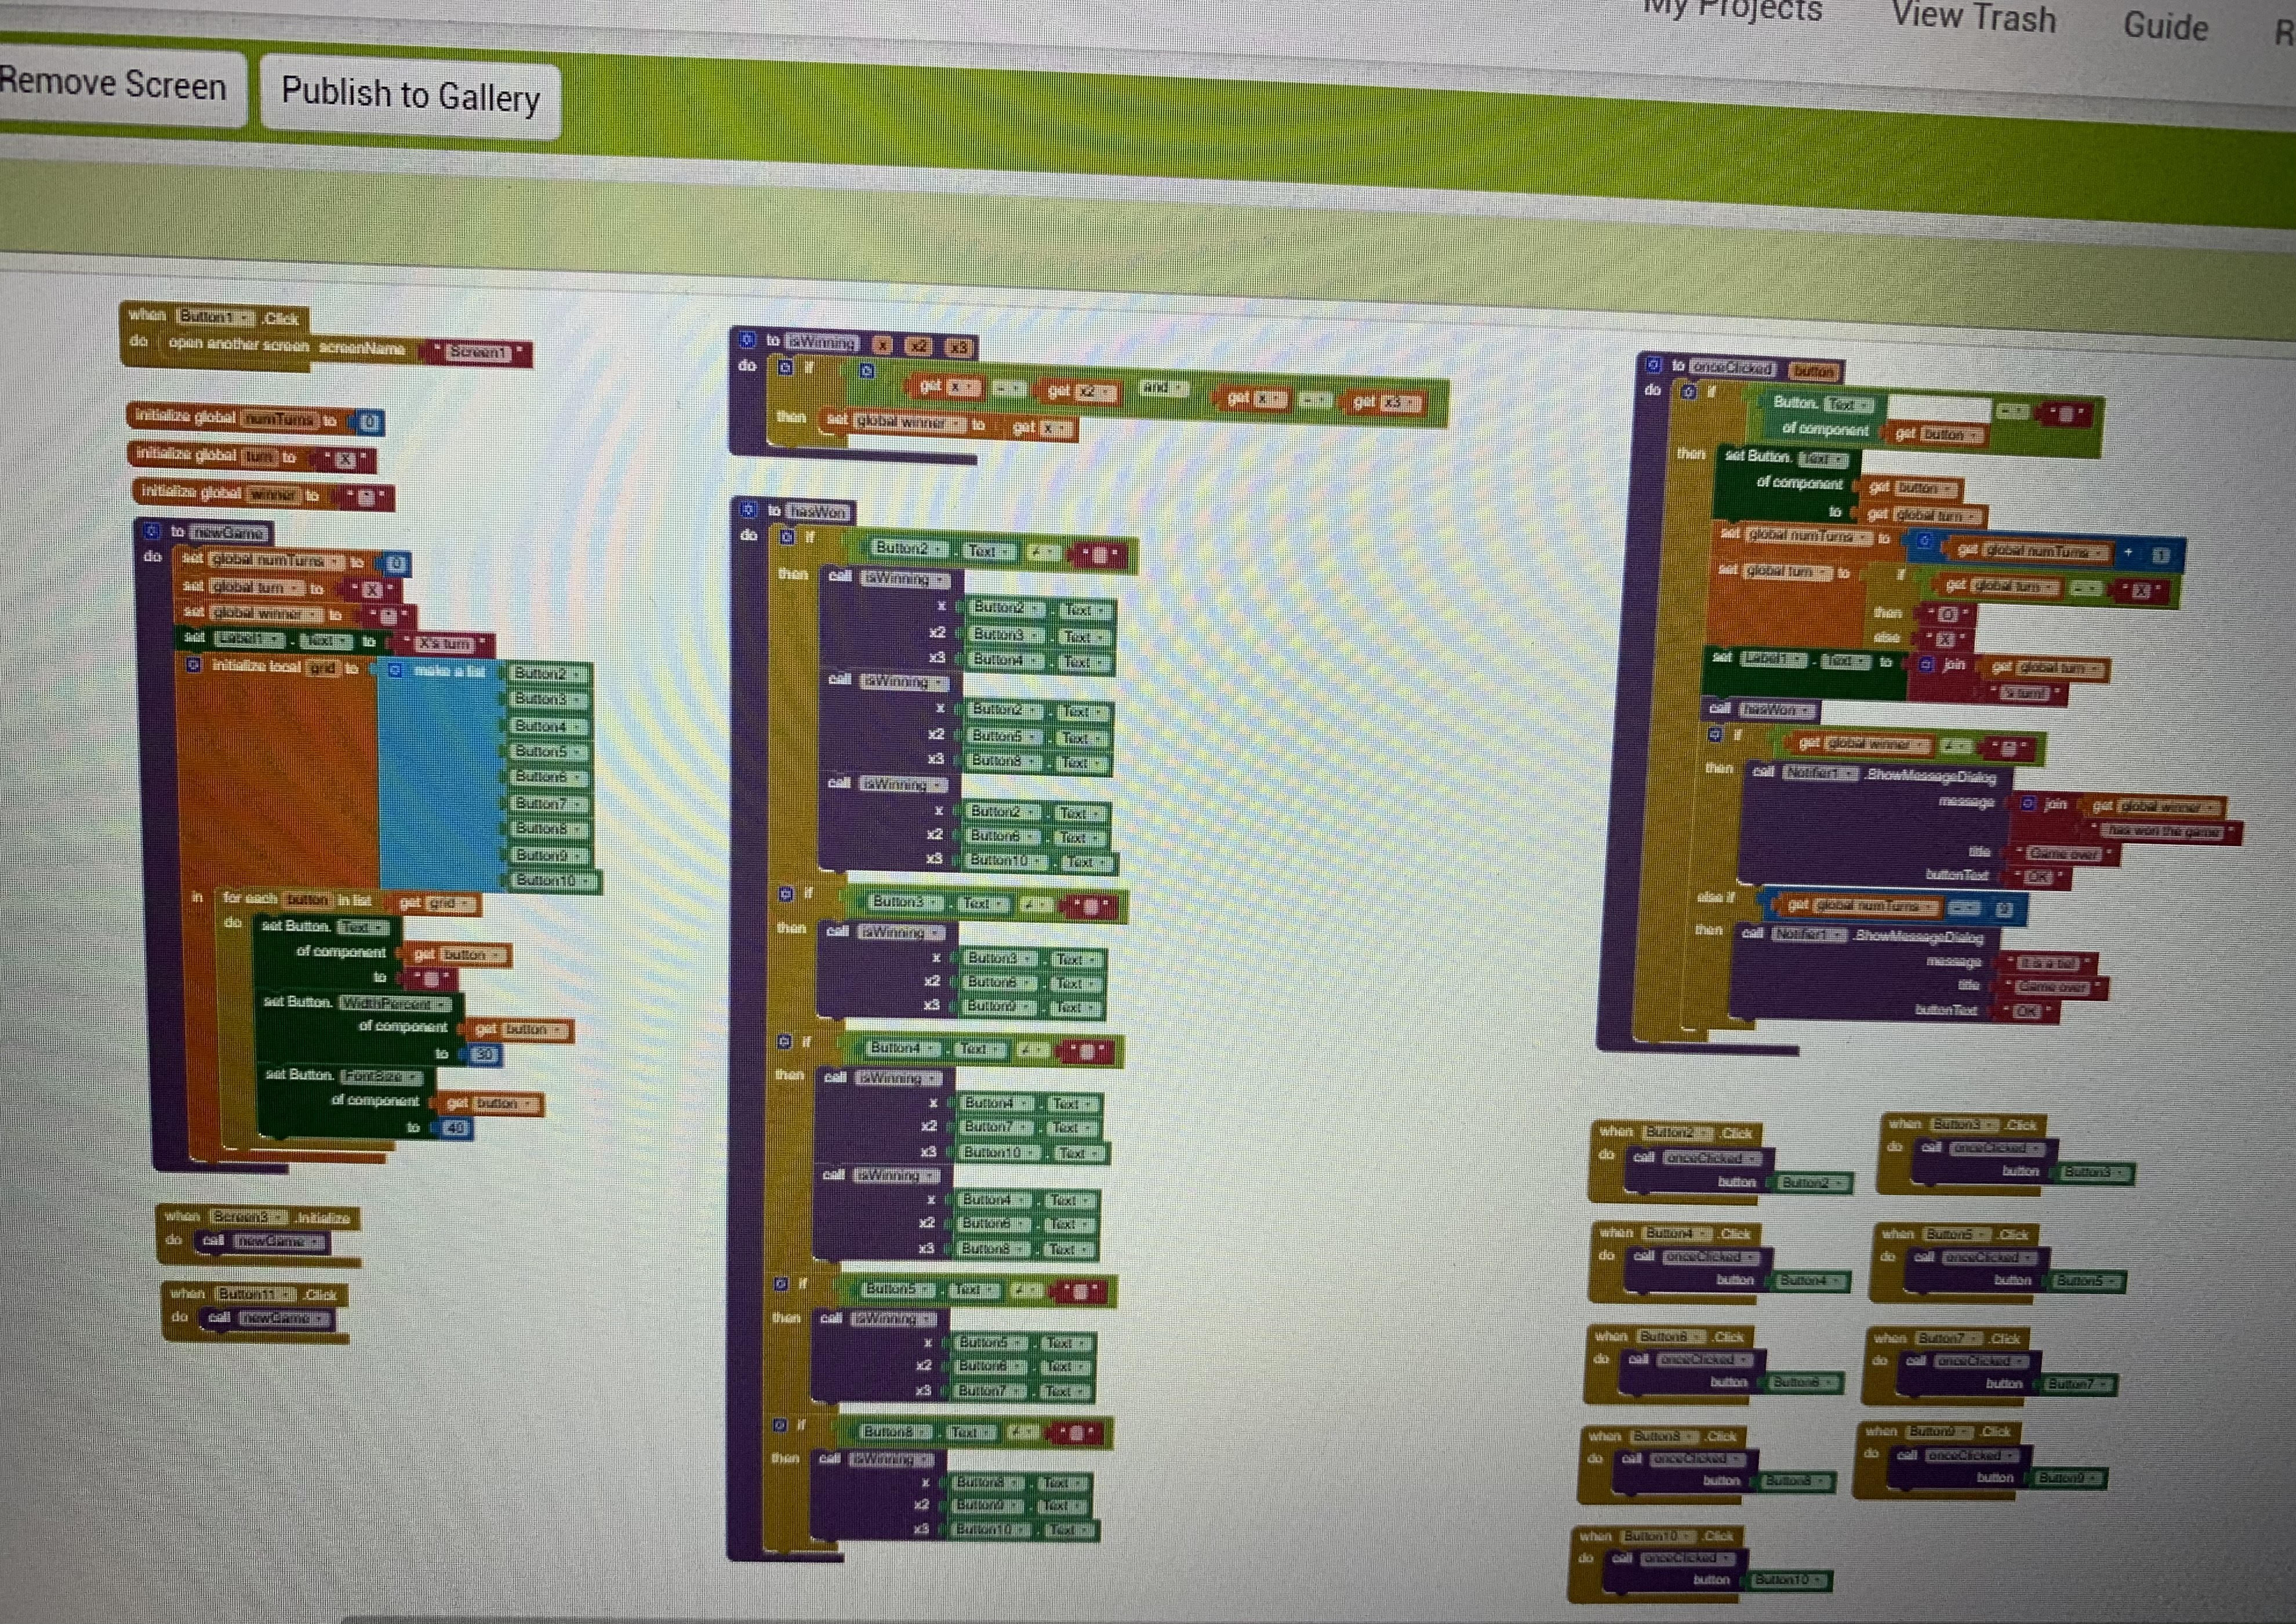Click mutator icon on make a list block

[x=395, y=670]
